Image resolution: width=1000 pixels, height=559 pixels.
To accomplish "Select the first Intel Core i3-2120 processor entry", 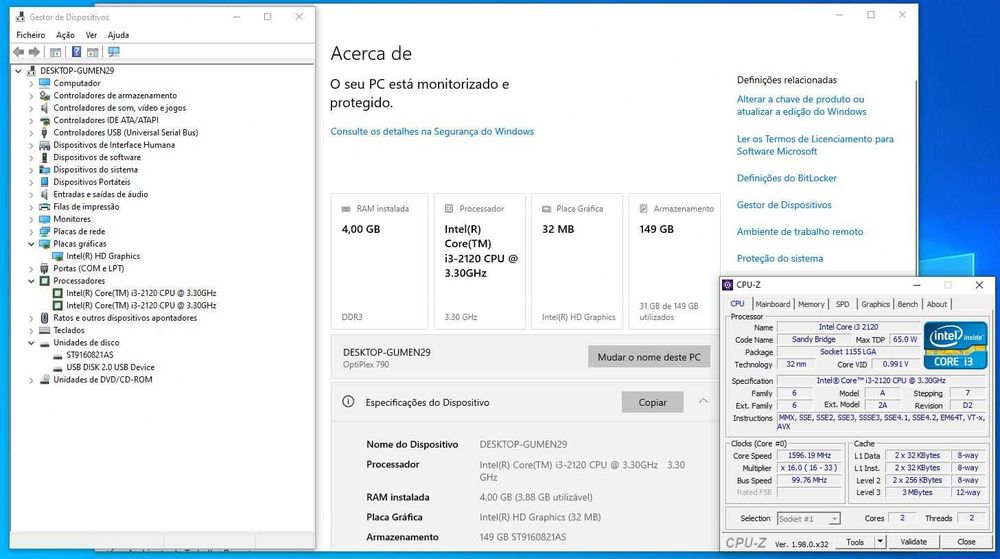I will [140, 293].
